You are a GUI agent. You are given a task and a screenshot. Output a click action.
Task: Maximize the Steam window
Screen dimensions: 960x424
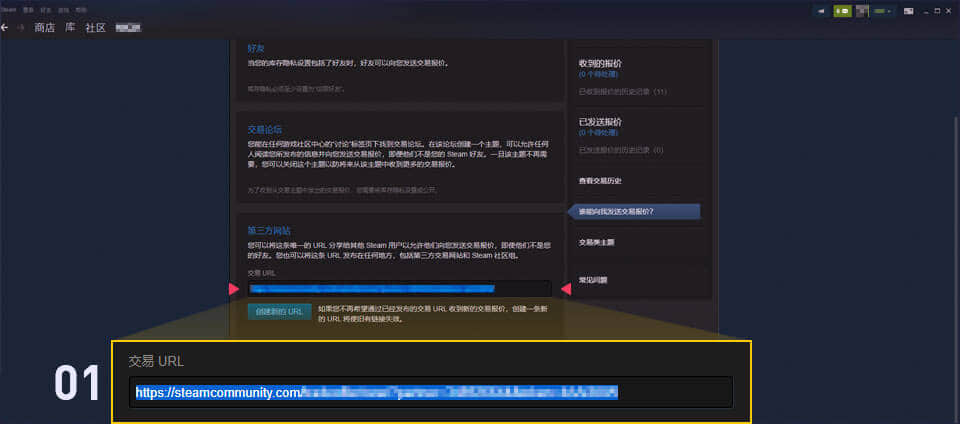coord(937,11)
